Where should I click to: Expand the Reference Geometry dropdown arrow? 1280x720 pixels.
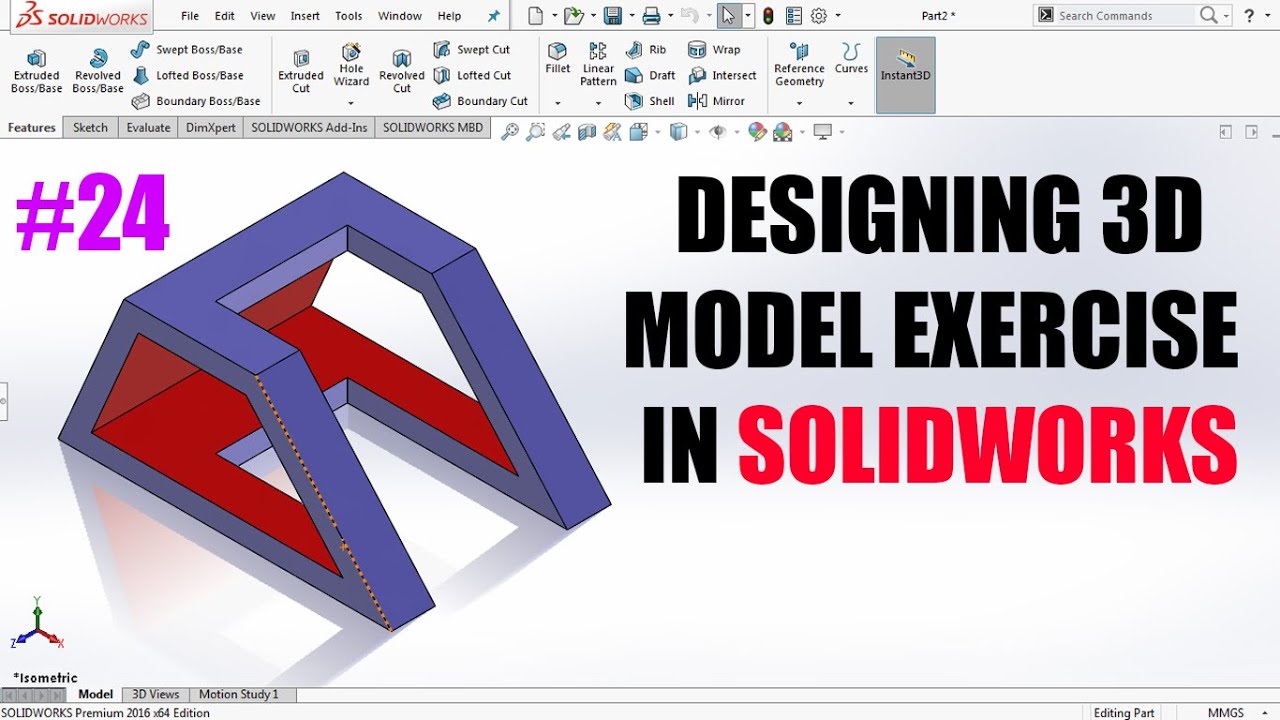799,103
